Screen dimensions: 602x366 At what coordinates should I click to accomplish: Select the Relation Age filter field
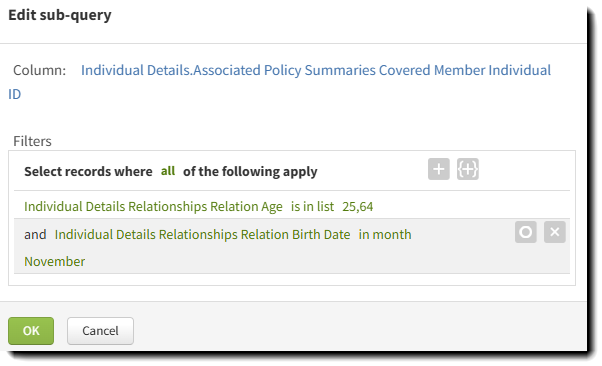(x=153, y=207)
